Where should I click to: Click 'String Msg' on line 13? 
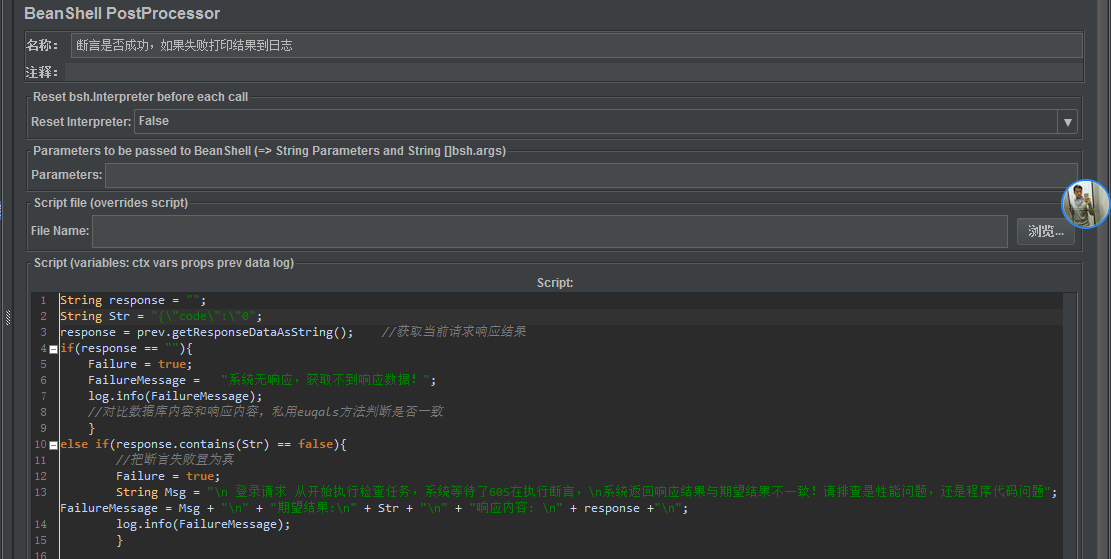(151, 492)
